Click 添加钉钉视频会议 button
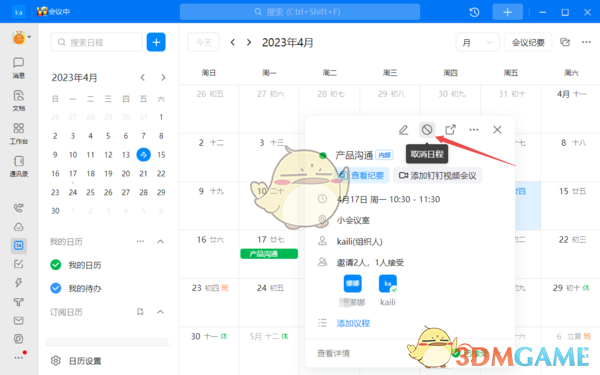Image resolution: width=600 pixels, height=375 pixels. coord(438,176)
